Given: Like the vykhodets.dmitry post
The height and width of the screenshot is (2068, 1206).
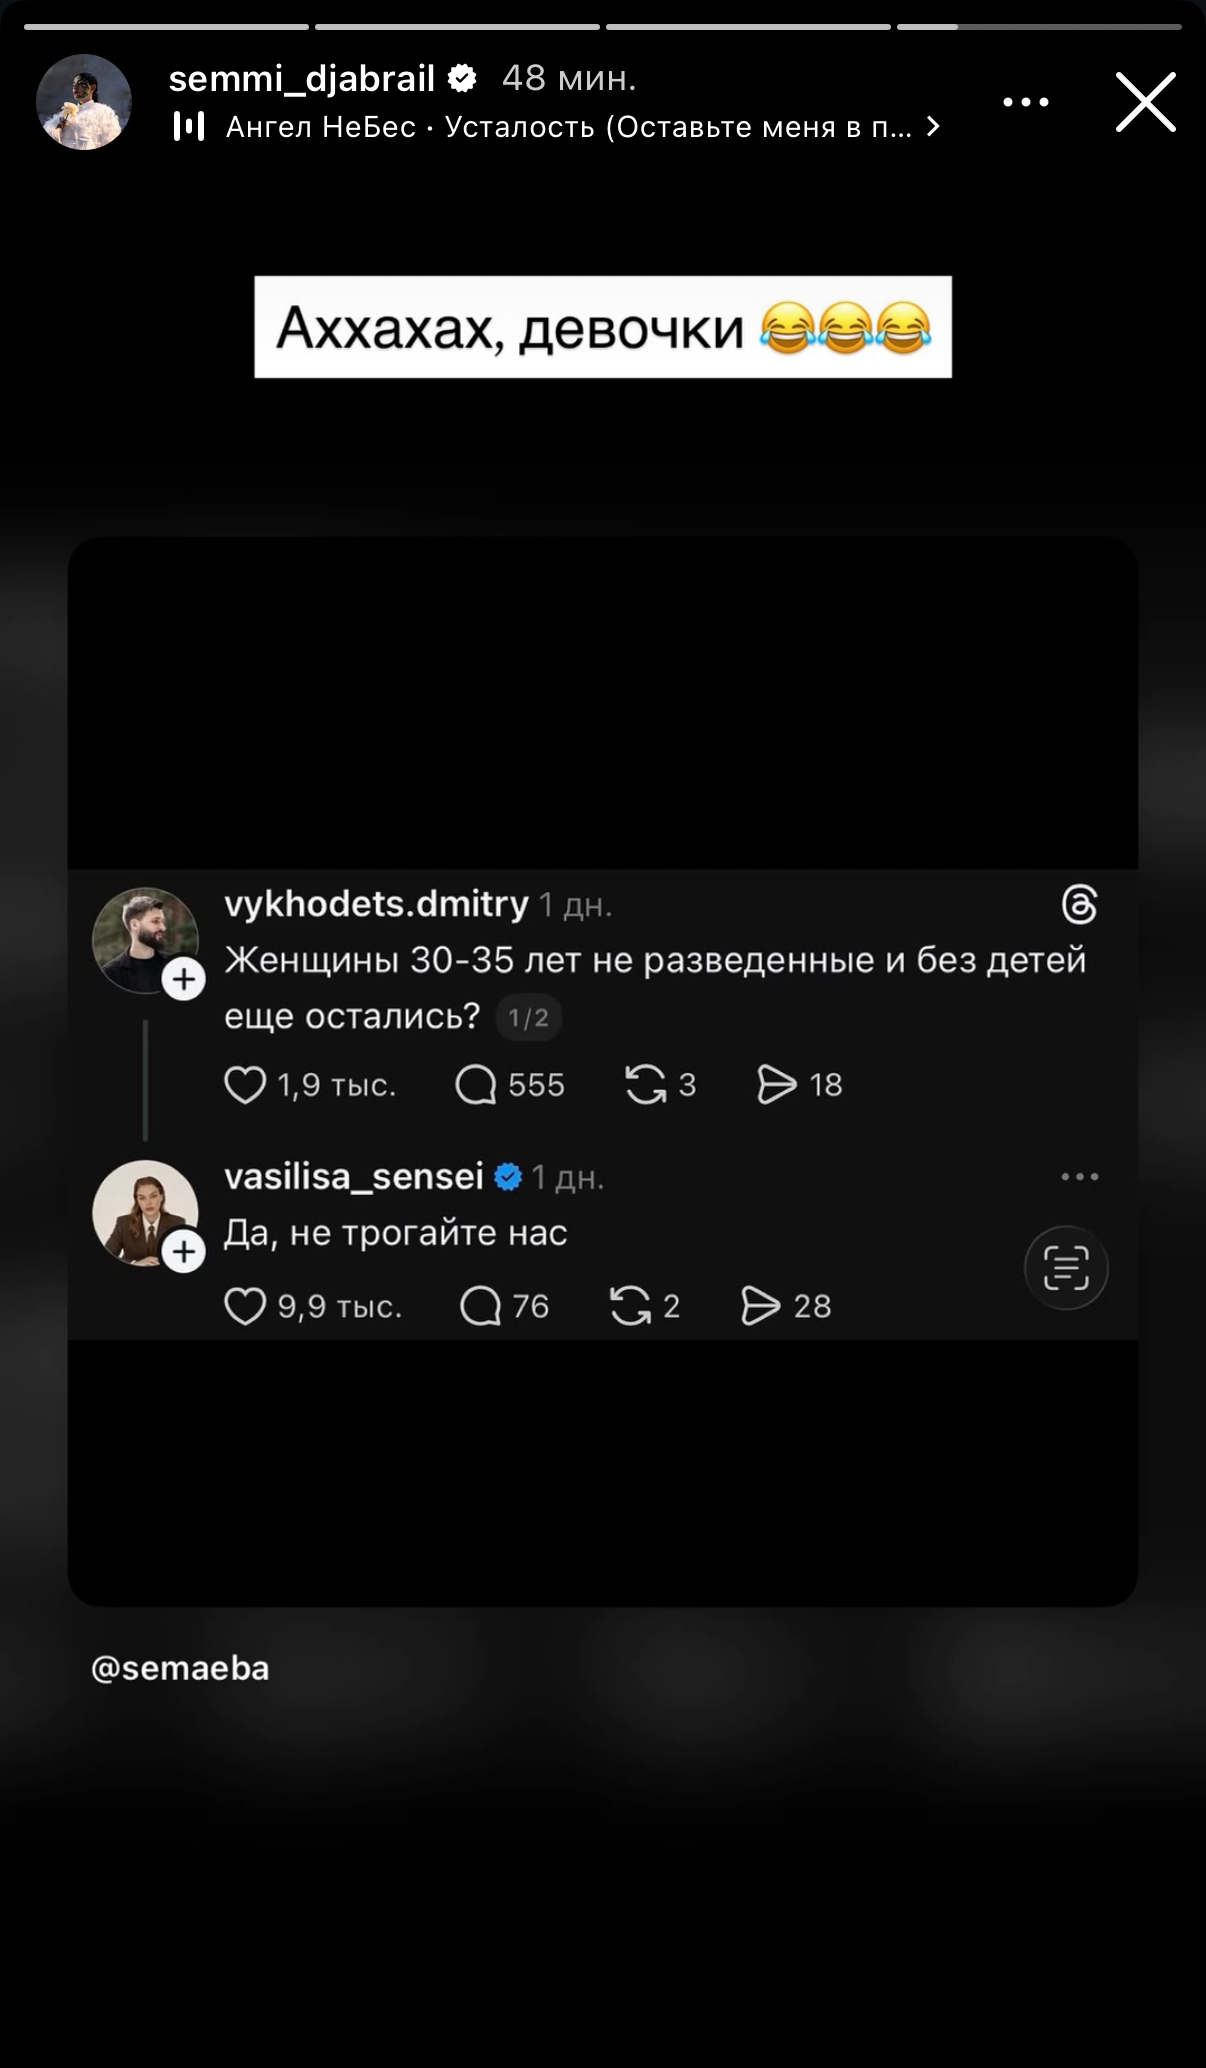Looking at the screenshot, I should click(x=245, y=1085).
